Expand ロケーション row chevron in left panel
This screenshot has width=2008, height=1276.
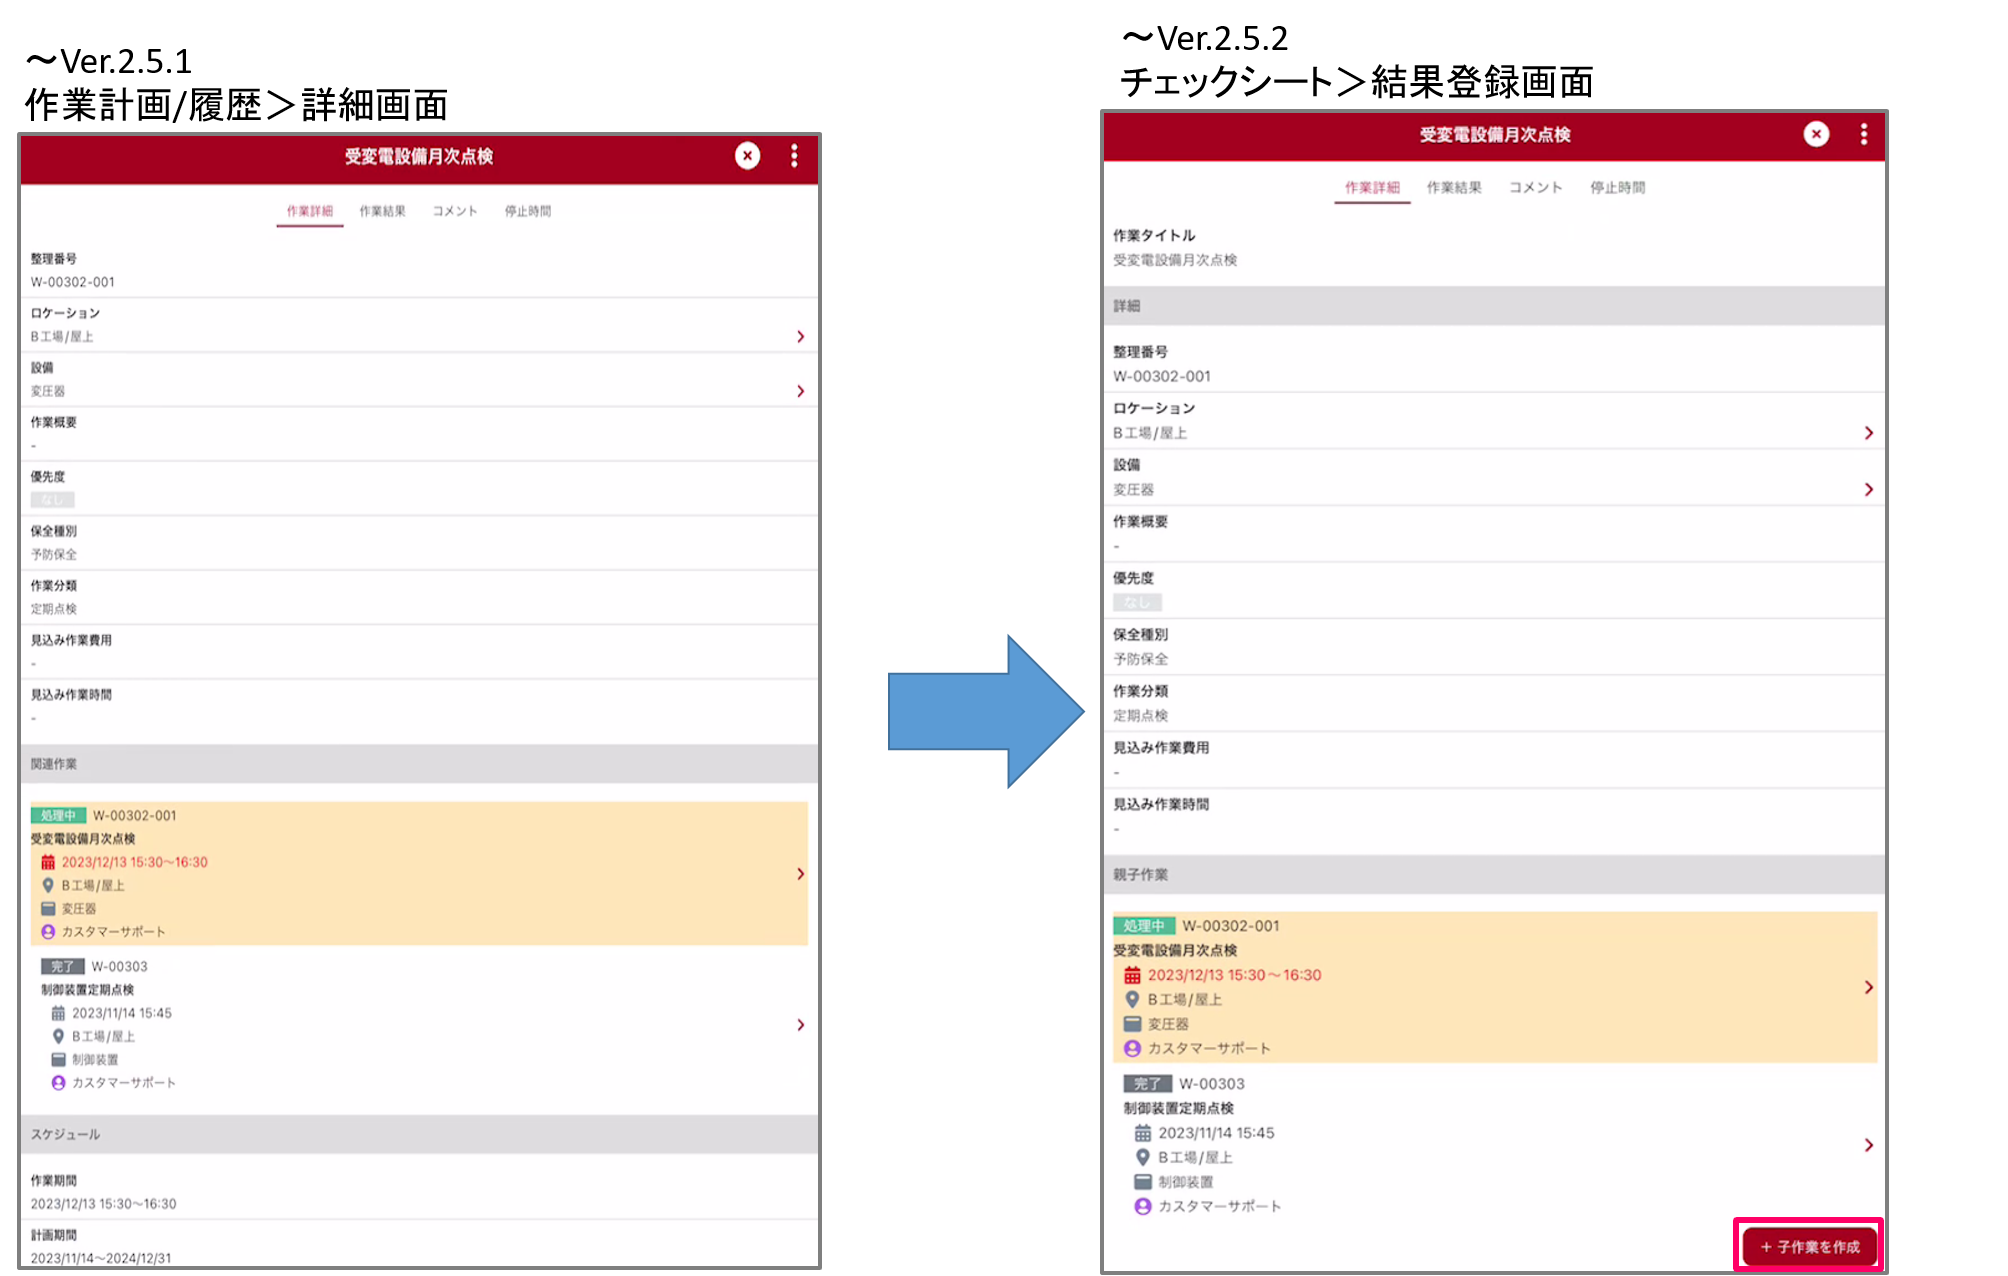tap(800, 336)
